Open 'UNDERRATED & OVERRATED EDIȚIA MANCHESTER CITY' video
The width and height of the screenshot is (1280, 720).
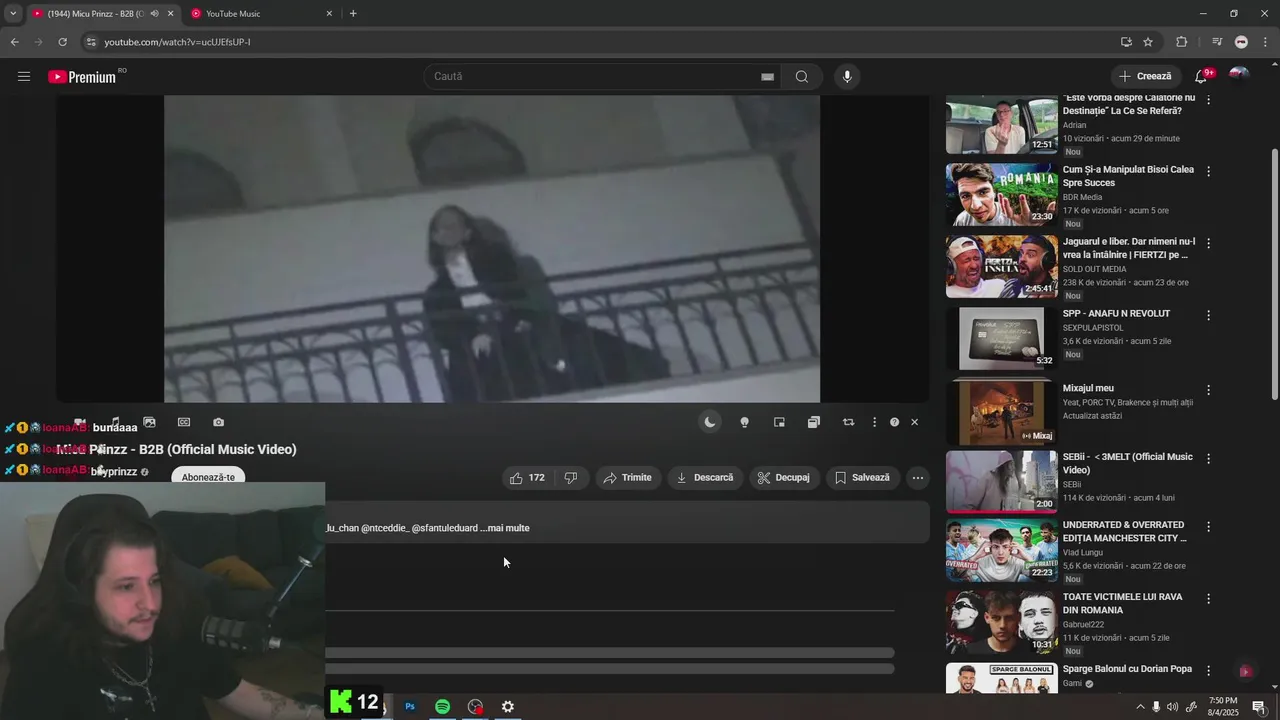[1125, 531]
